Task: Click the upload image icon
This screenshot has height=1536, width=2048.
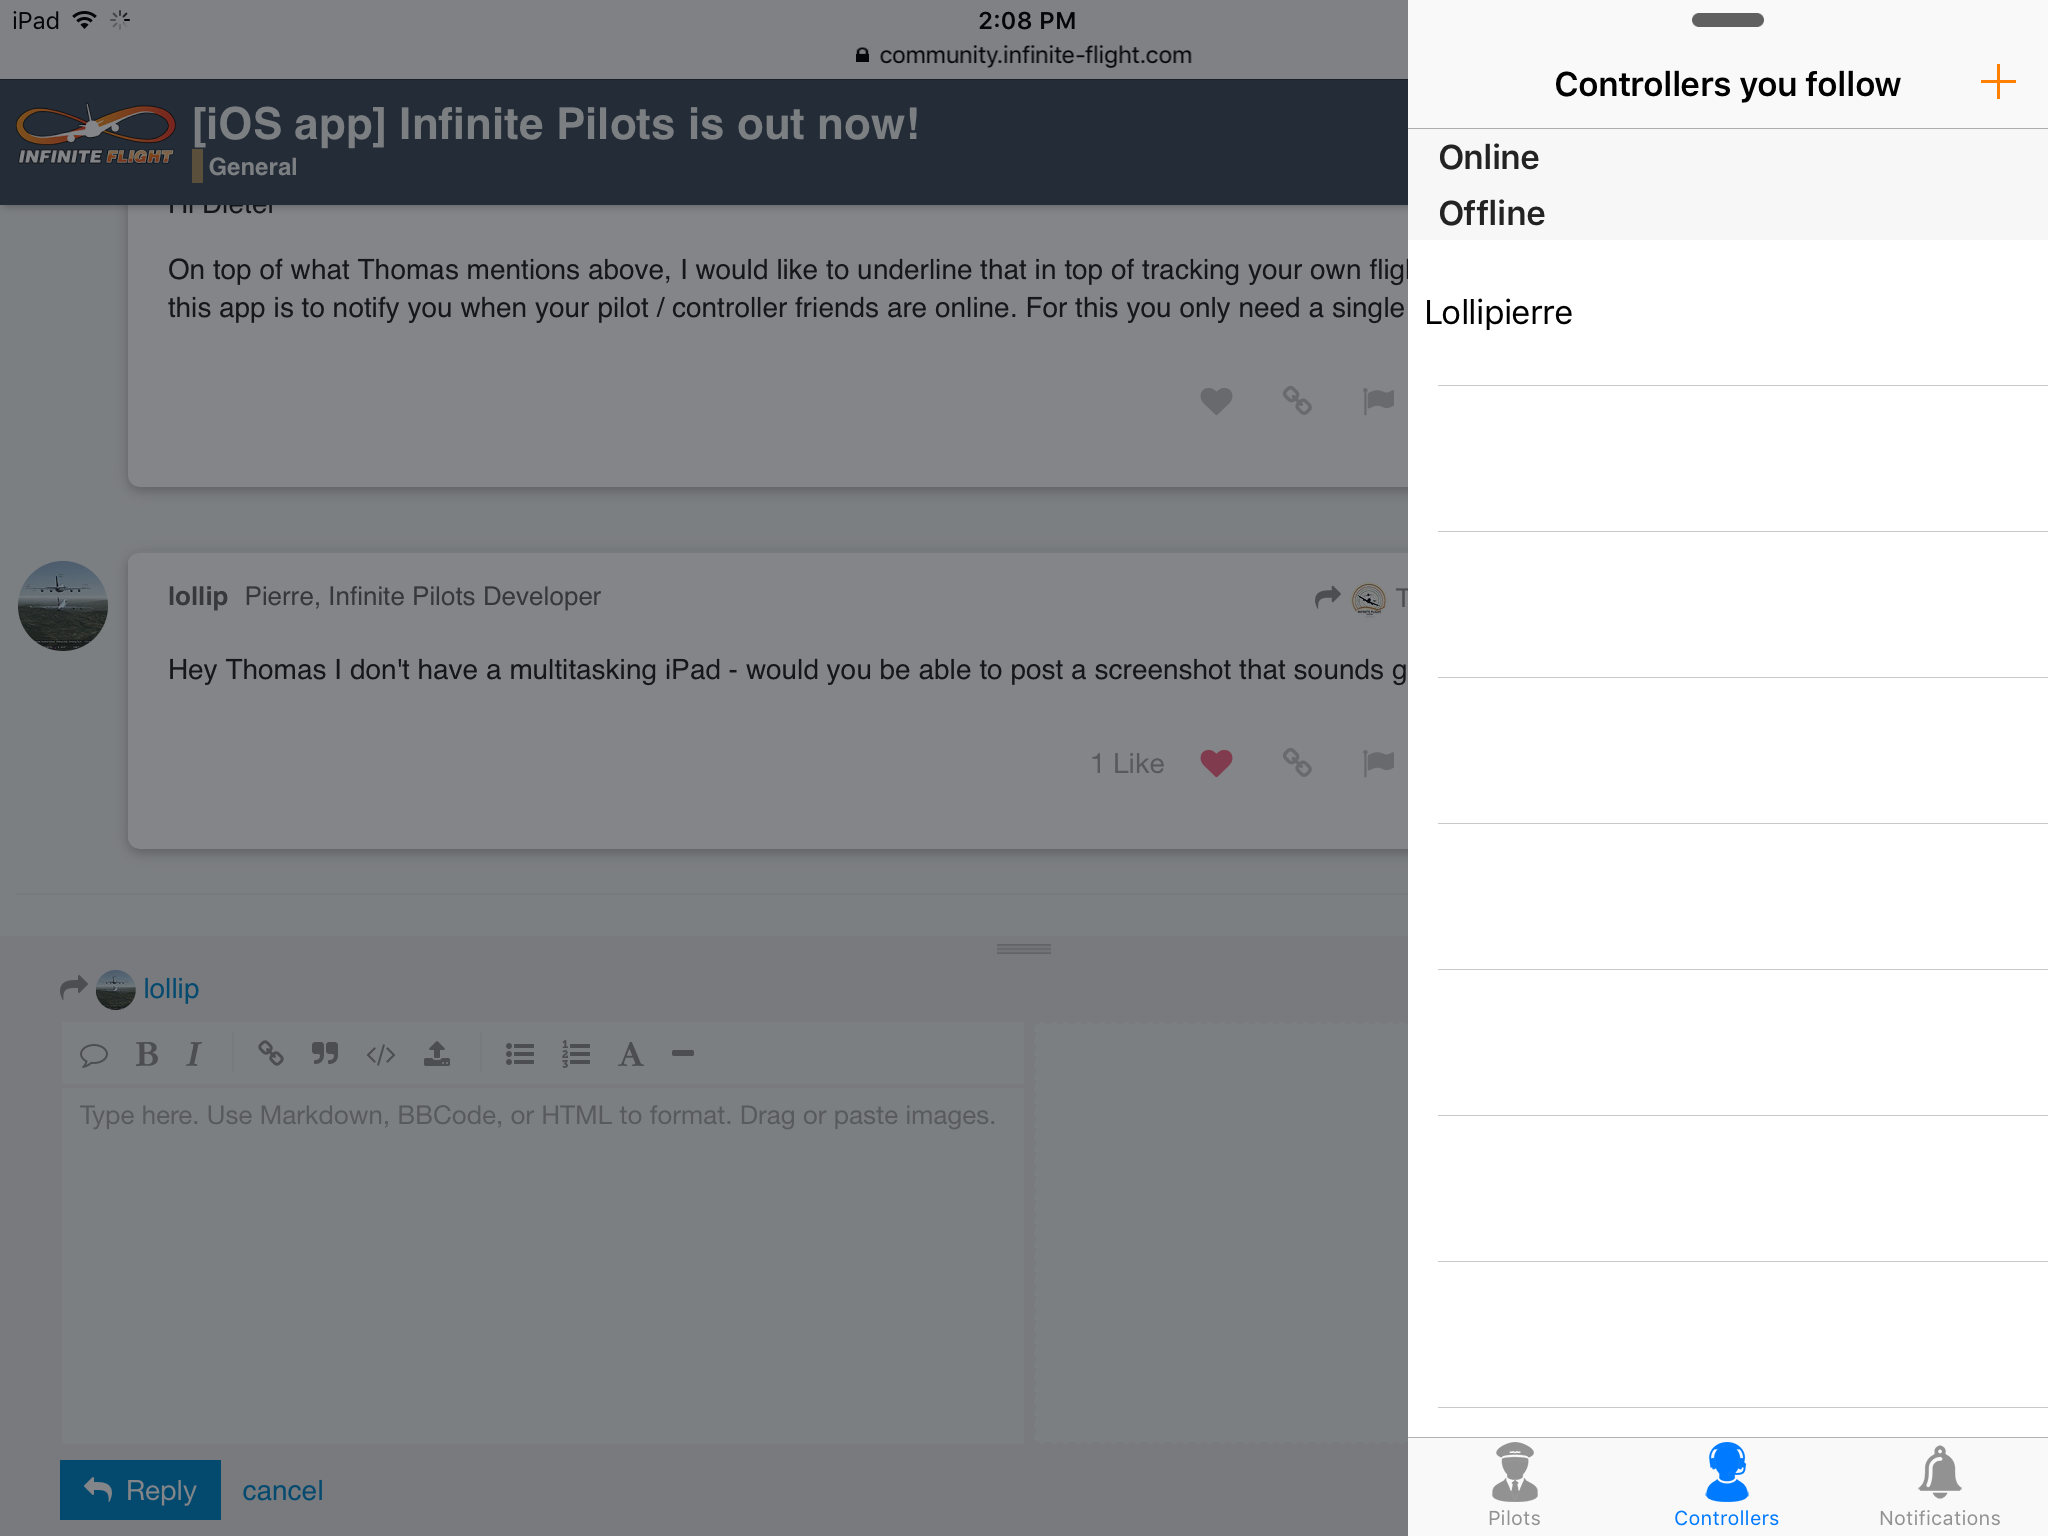Action: point(437,1054)
